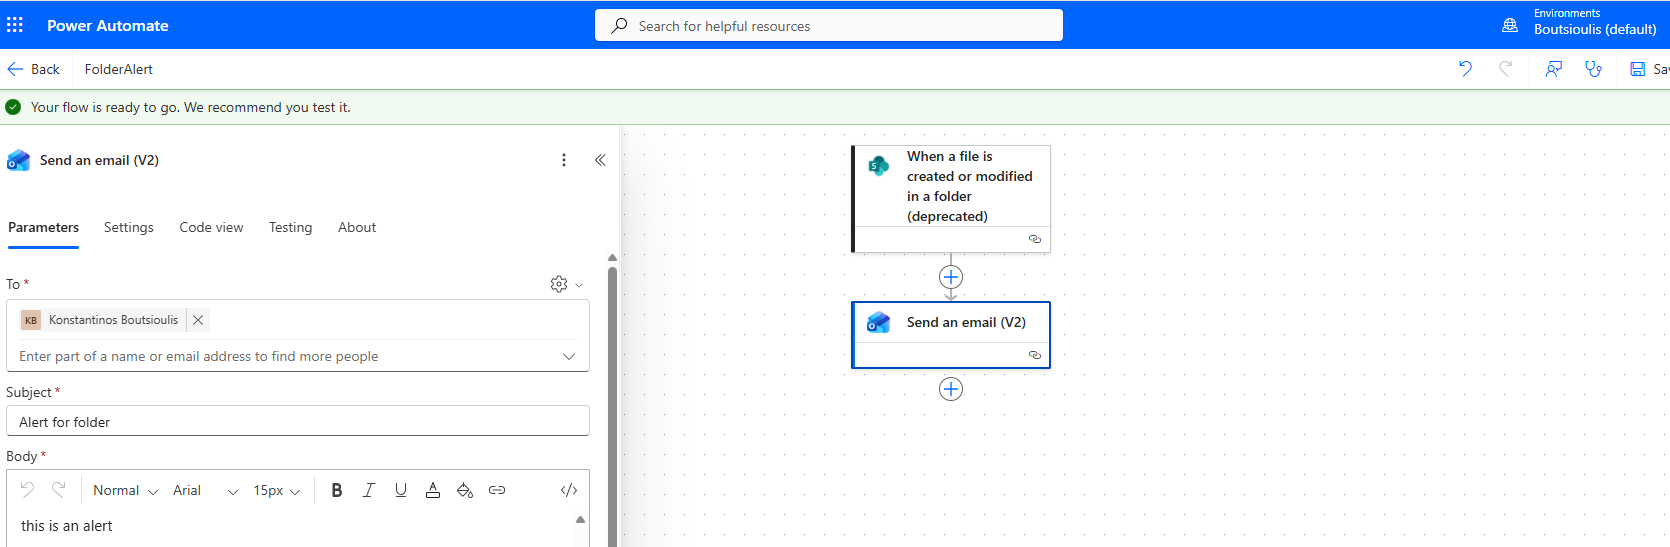Image resolution: width=1670 pixels, height=547 pixels.
Task: Click the Subject input field
Action: pyautogui.click(x=298, y=422)
